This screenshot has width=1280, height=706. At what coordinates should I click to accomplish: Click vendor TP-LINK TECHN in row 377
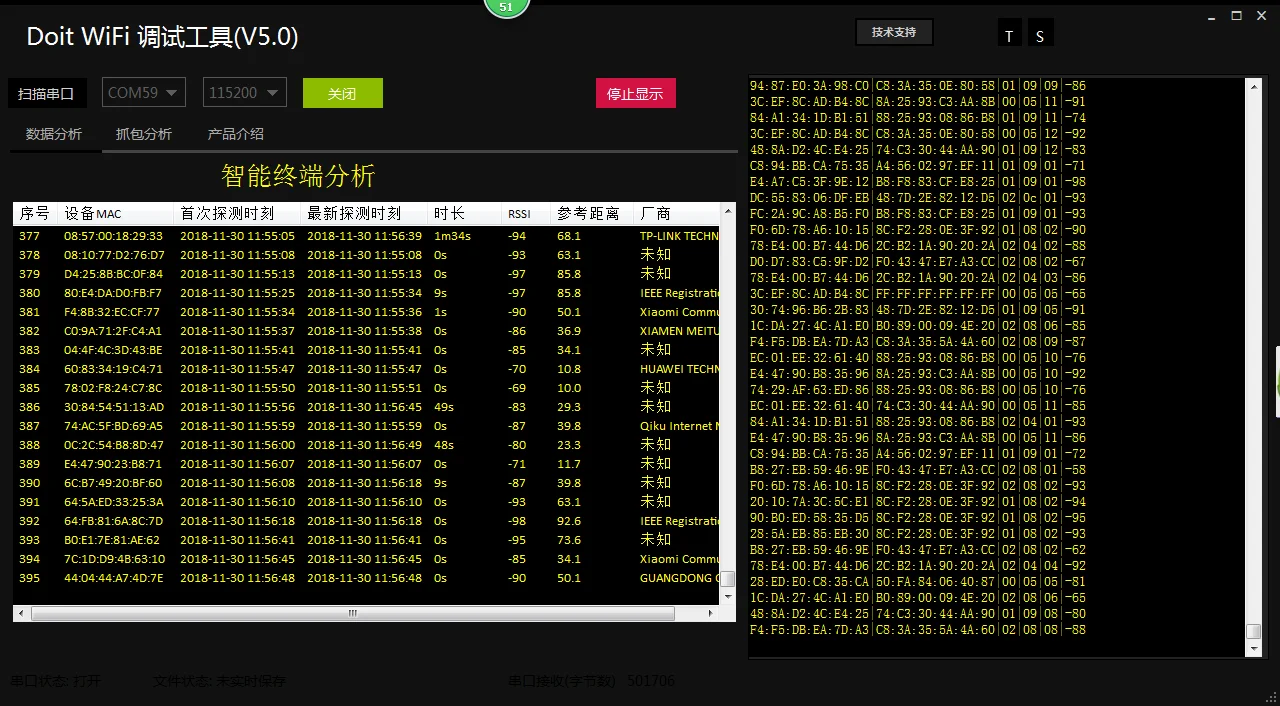click(680, 236)
